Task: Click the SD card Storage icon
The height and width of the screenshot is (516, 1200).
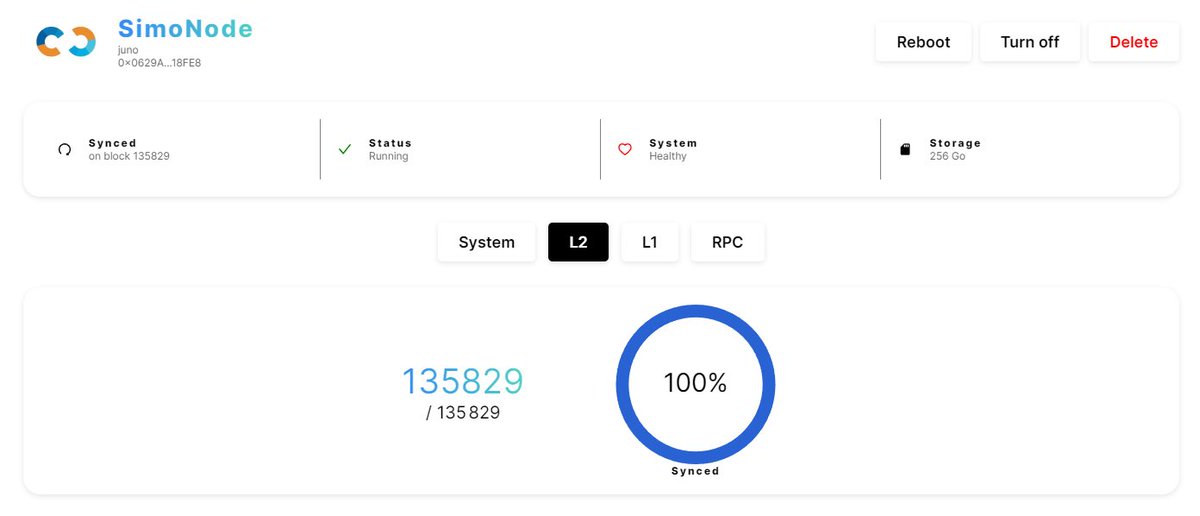Action: coord(905,149)
